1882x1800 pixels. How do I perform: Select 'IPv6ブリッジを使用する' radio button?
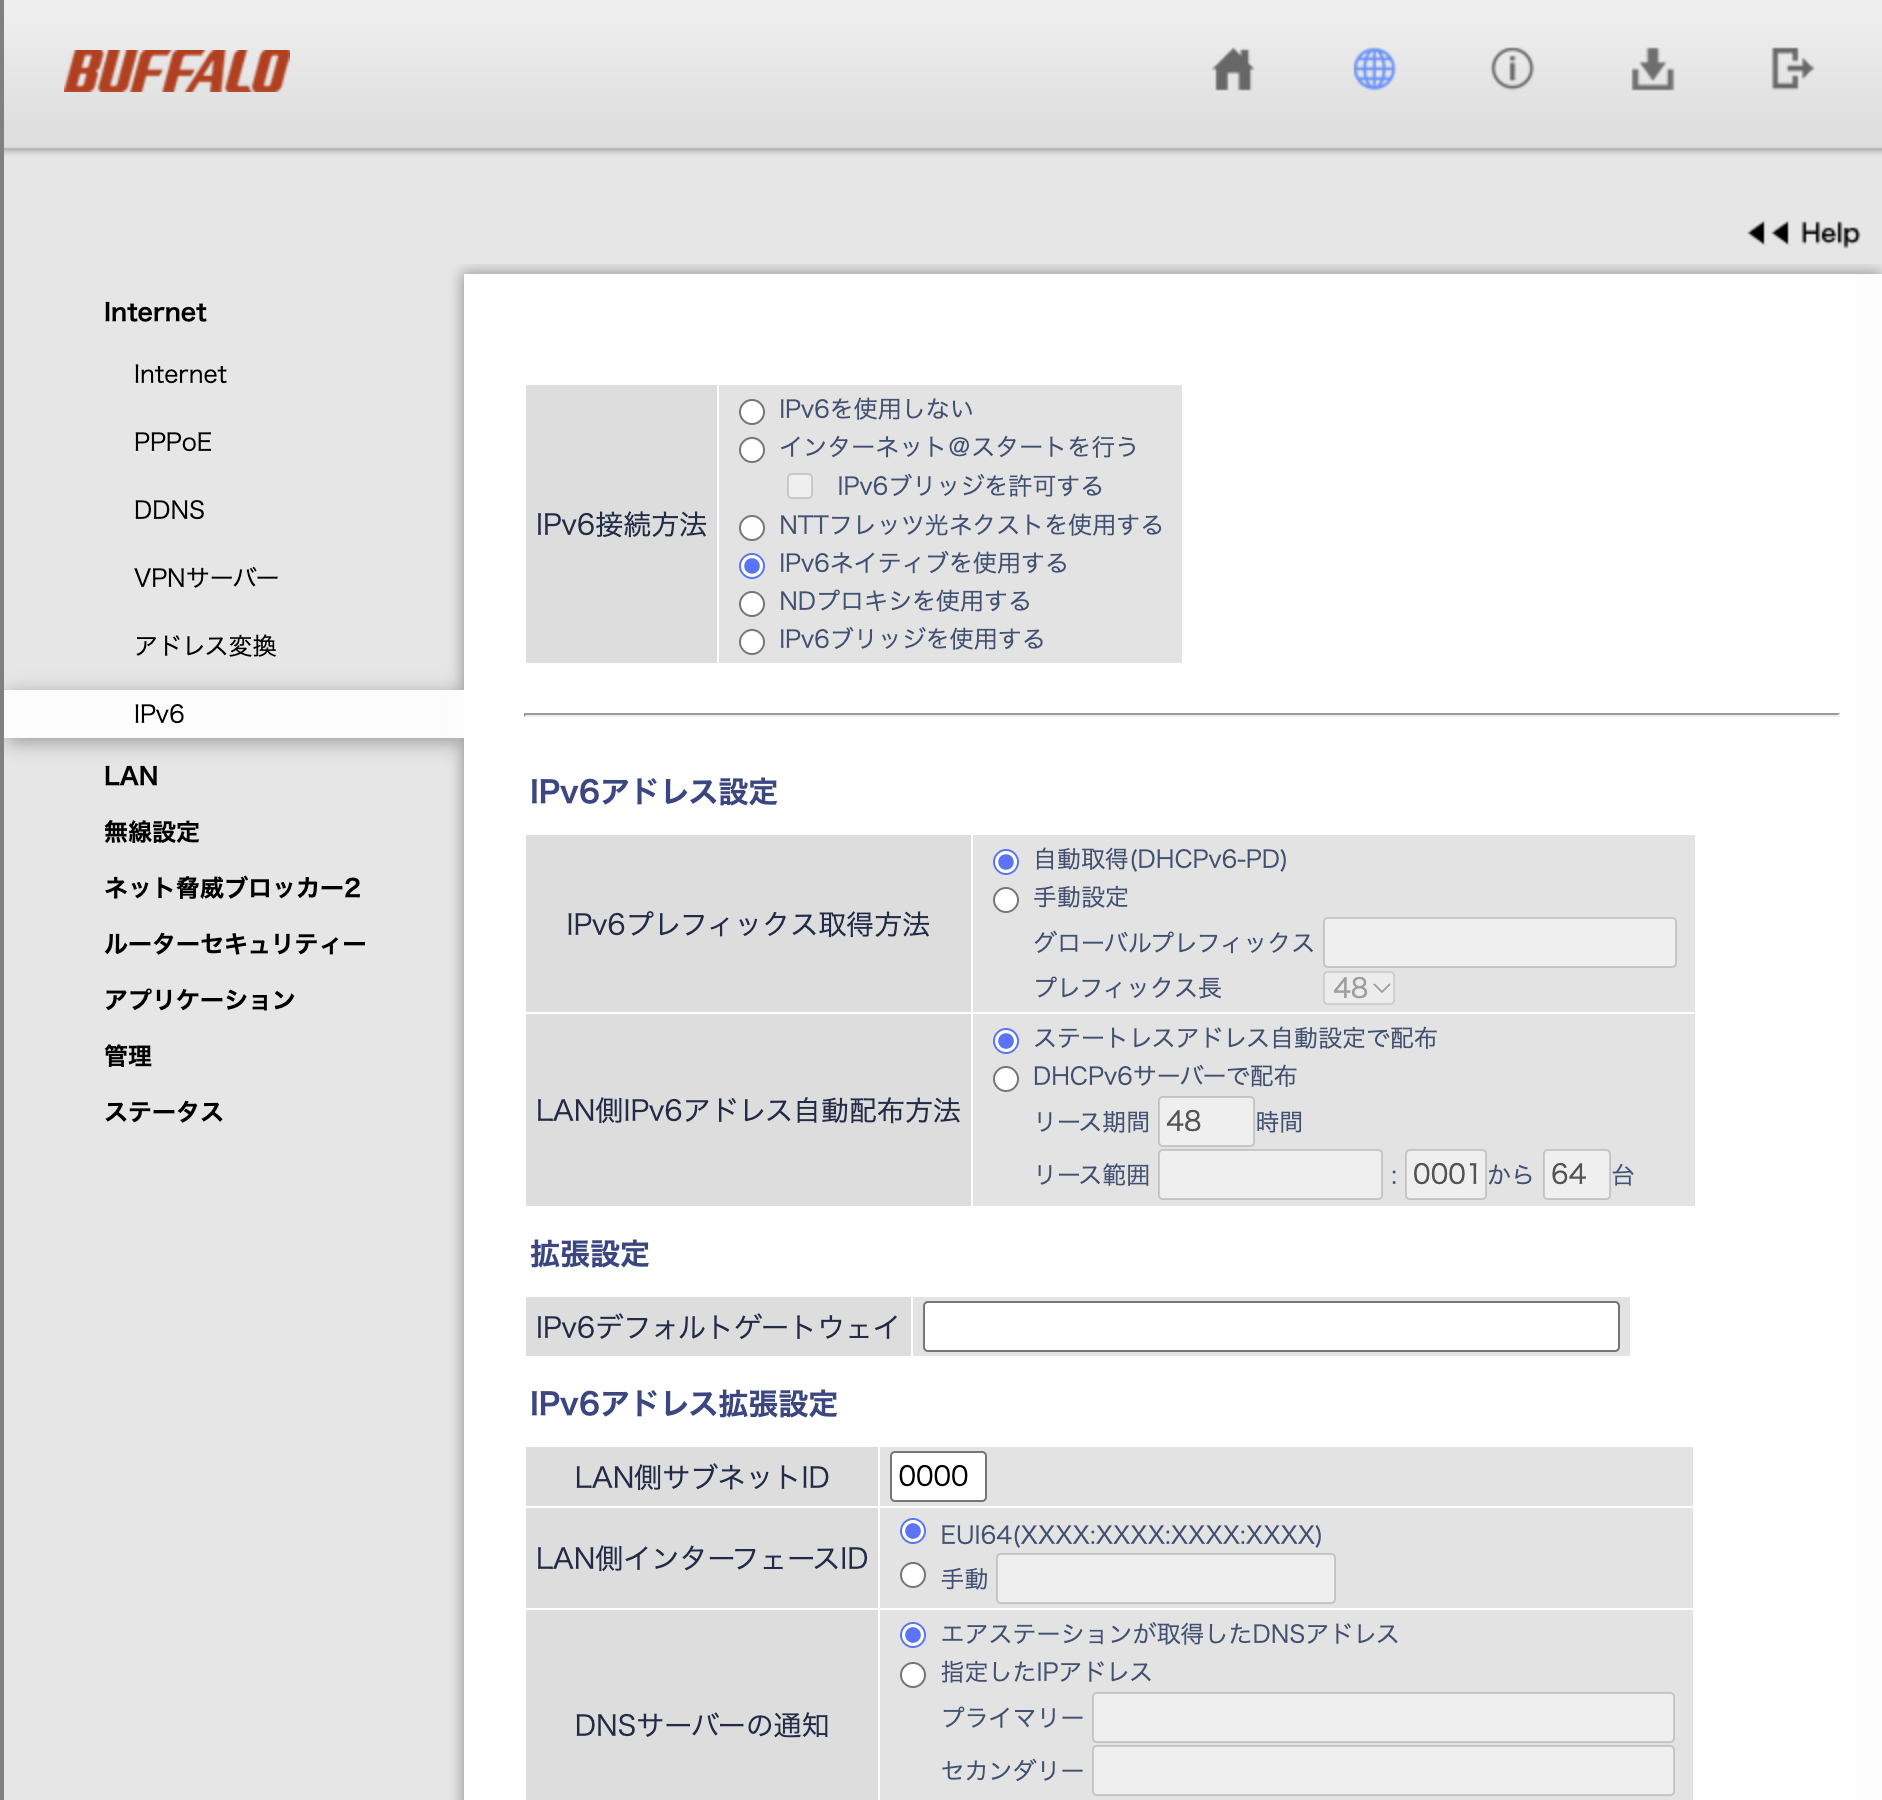pos(752,641)
